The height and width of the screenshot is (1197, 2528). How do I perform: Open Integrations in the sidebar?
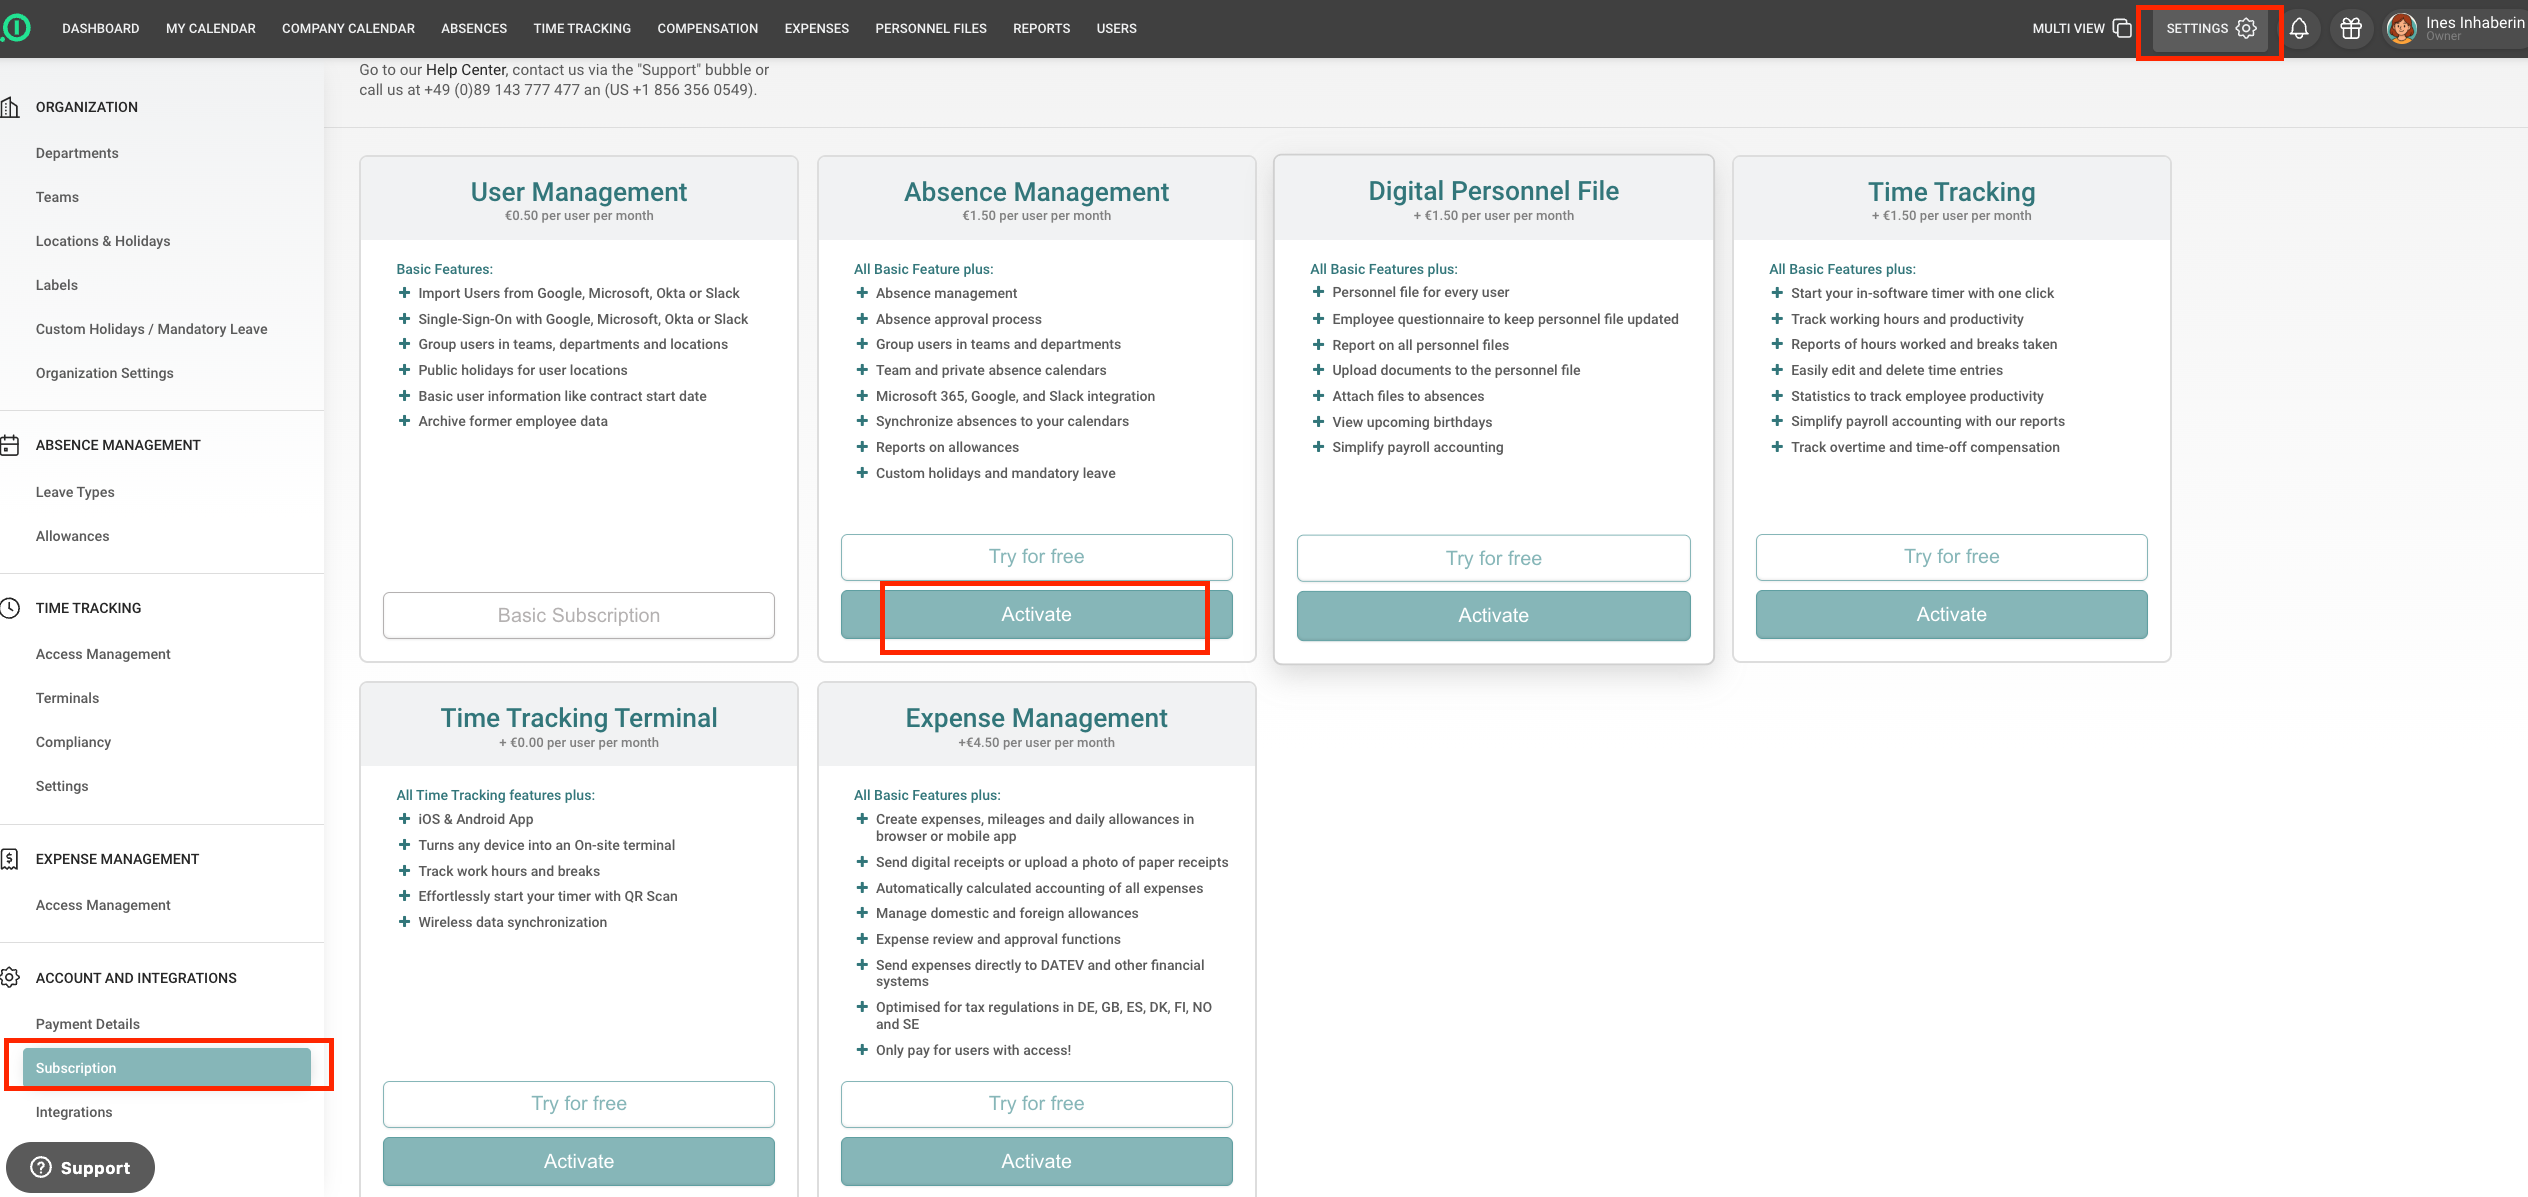pyautogui.click(x=74, y=1112)
